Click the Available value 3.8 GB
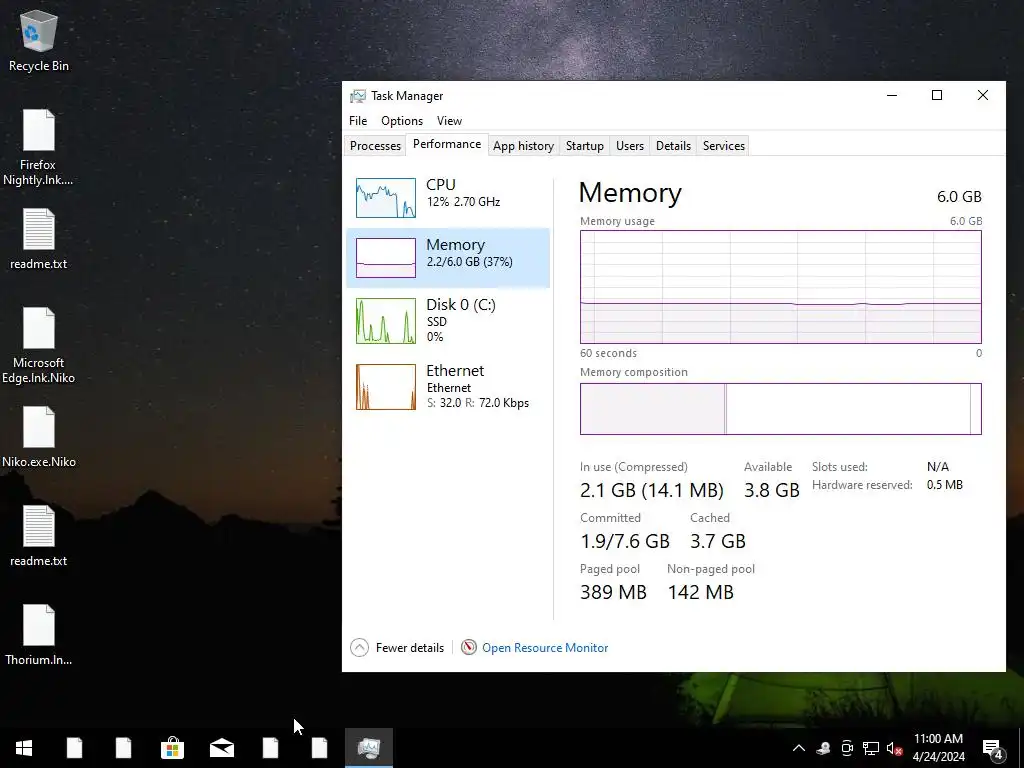 (x=772, y=490)
